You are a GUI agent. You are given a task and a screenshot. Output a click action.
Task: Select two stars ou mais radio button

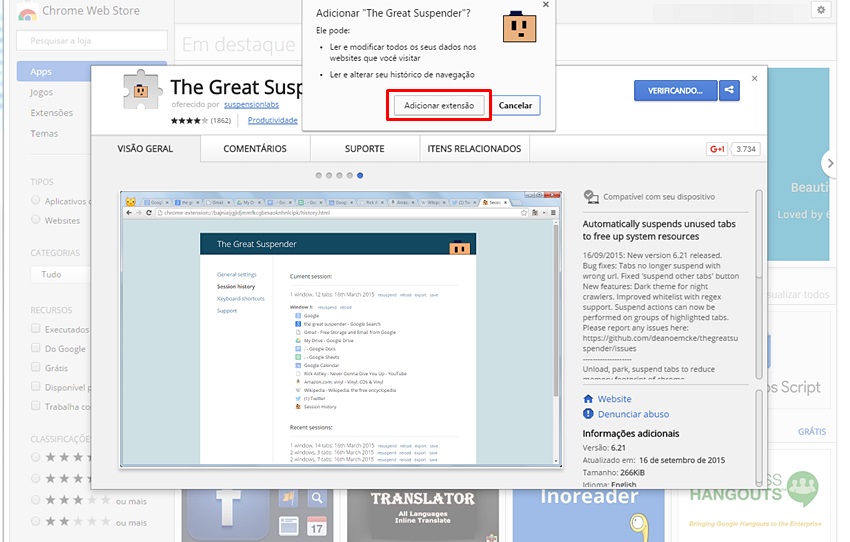[36, 521]
